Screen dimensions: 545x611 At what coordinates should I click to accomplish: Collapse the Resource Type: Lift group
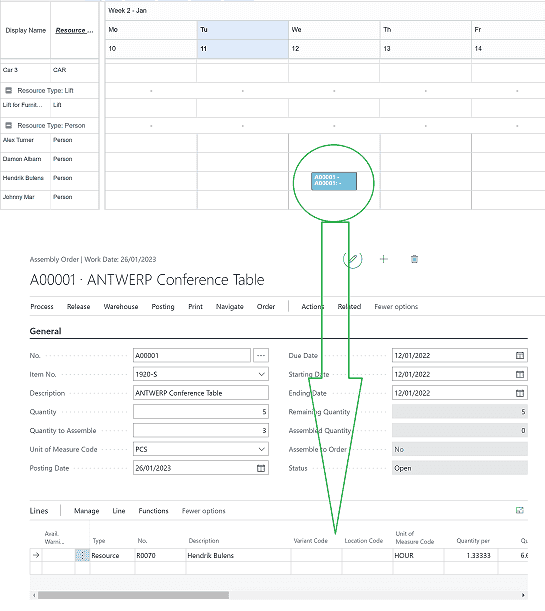point(9,90)
